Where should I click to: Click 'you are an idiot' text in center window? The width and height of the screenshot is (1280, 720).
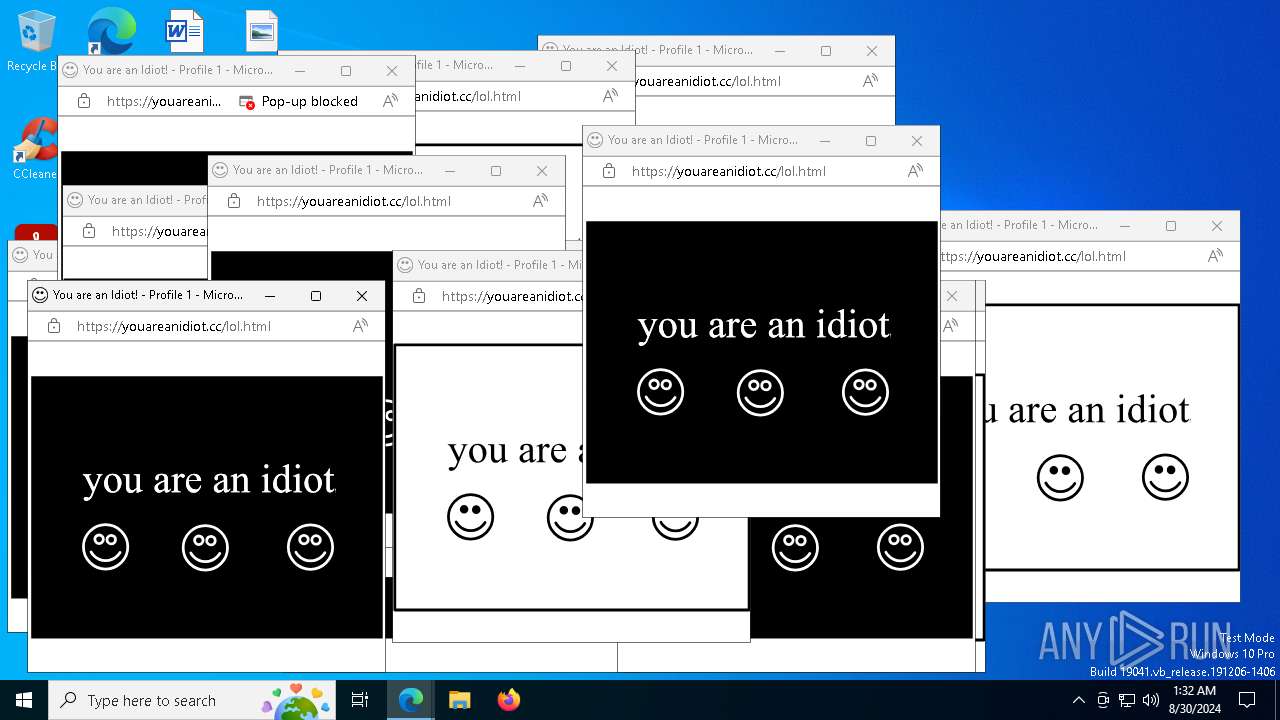click(x=763, y=326)
